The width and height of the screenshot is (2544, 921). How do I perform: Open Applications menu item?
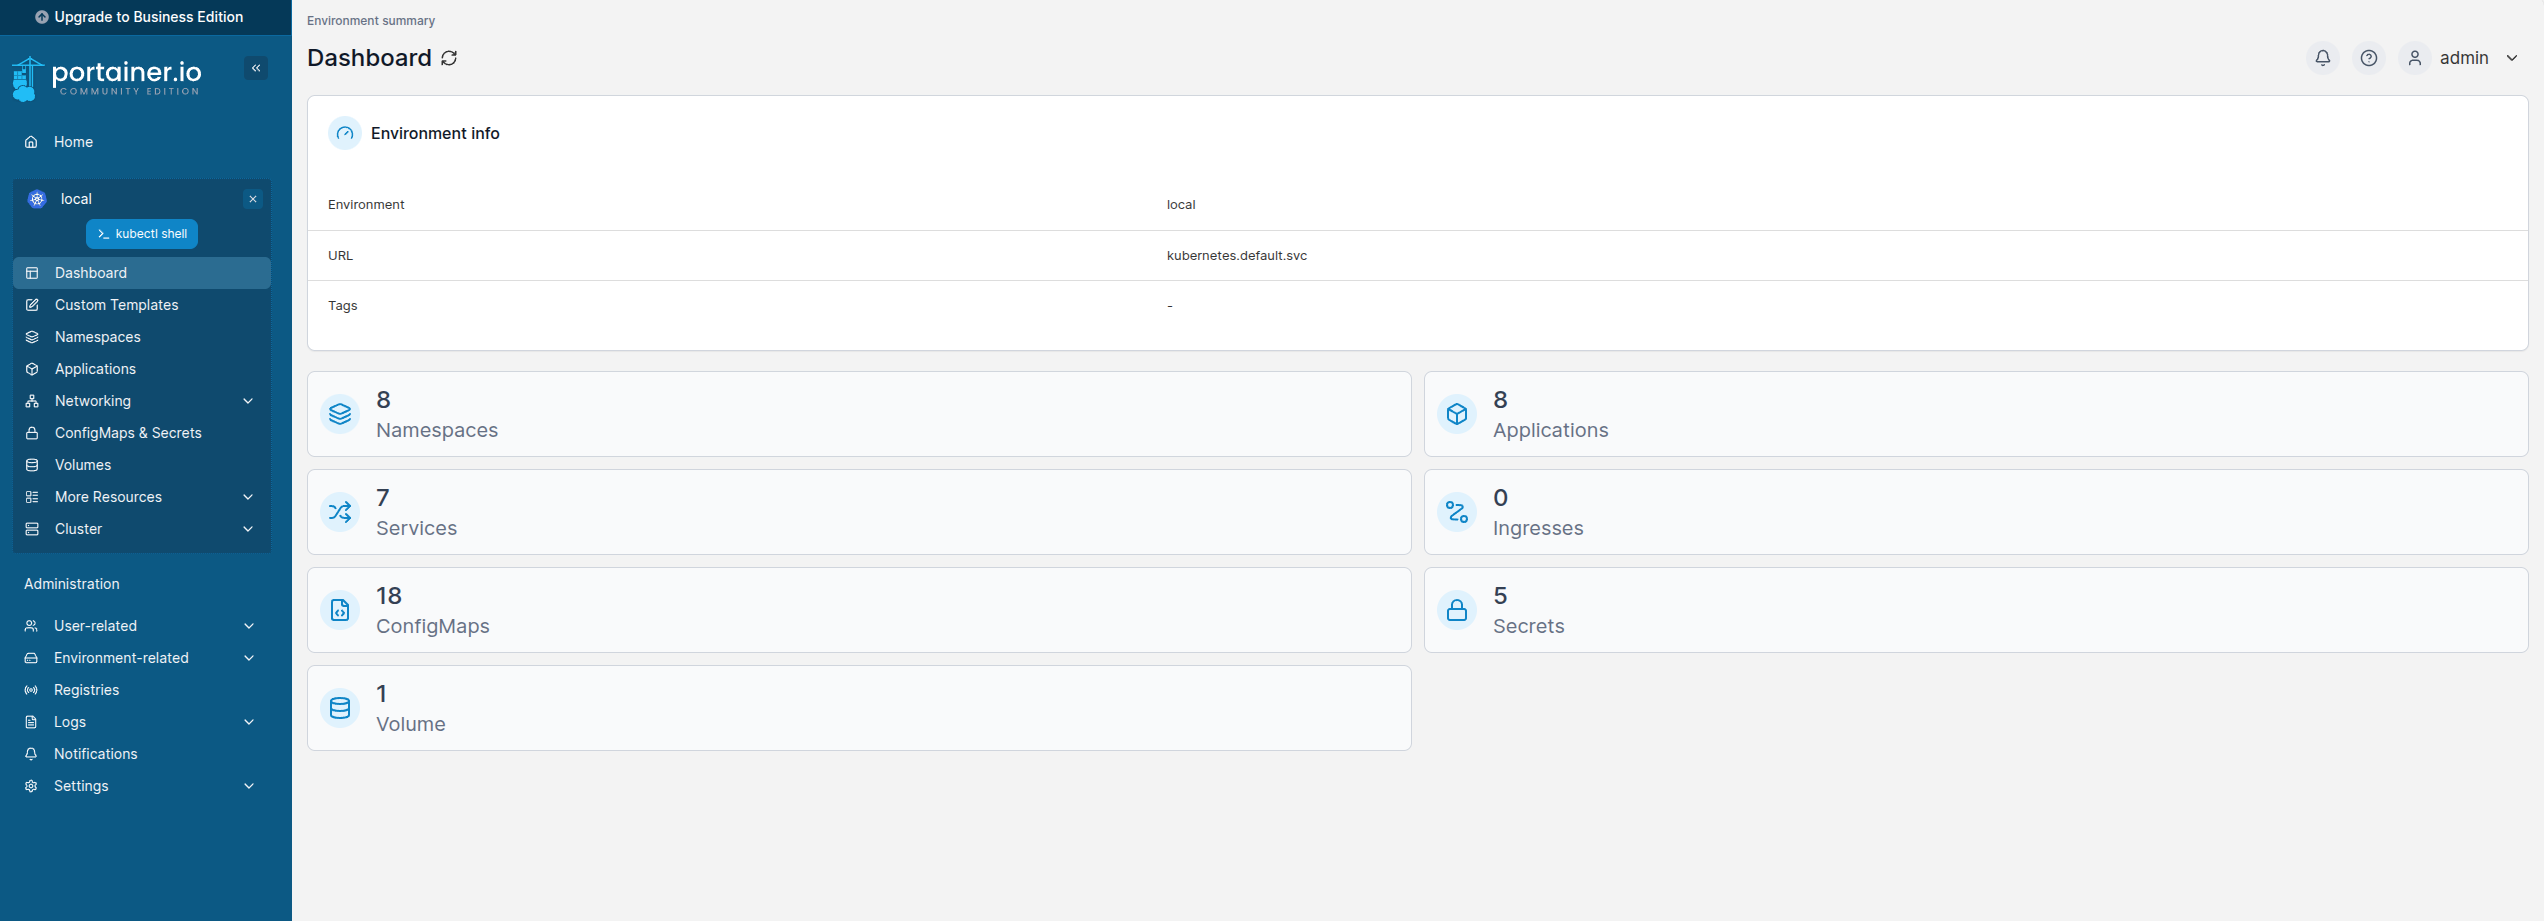tap(142, 369)
